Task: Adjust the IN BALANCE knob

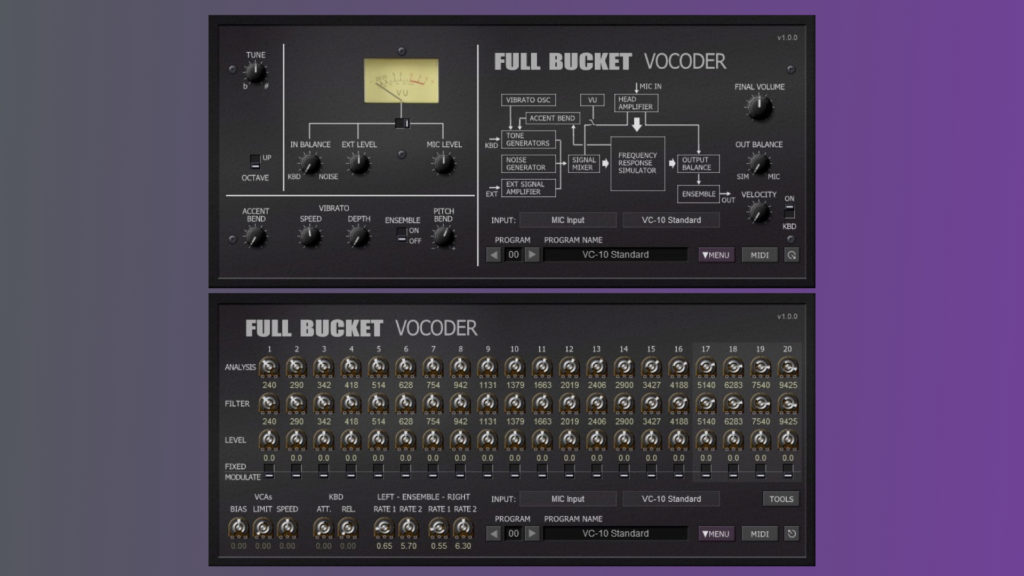Action: [x=310, y=164]
